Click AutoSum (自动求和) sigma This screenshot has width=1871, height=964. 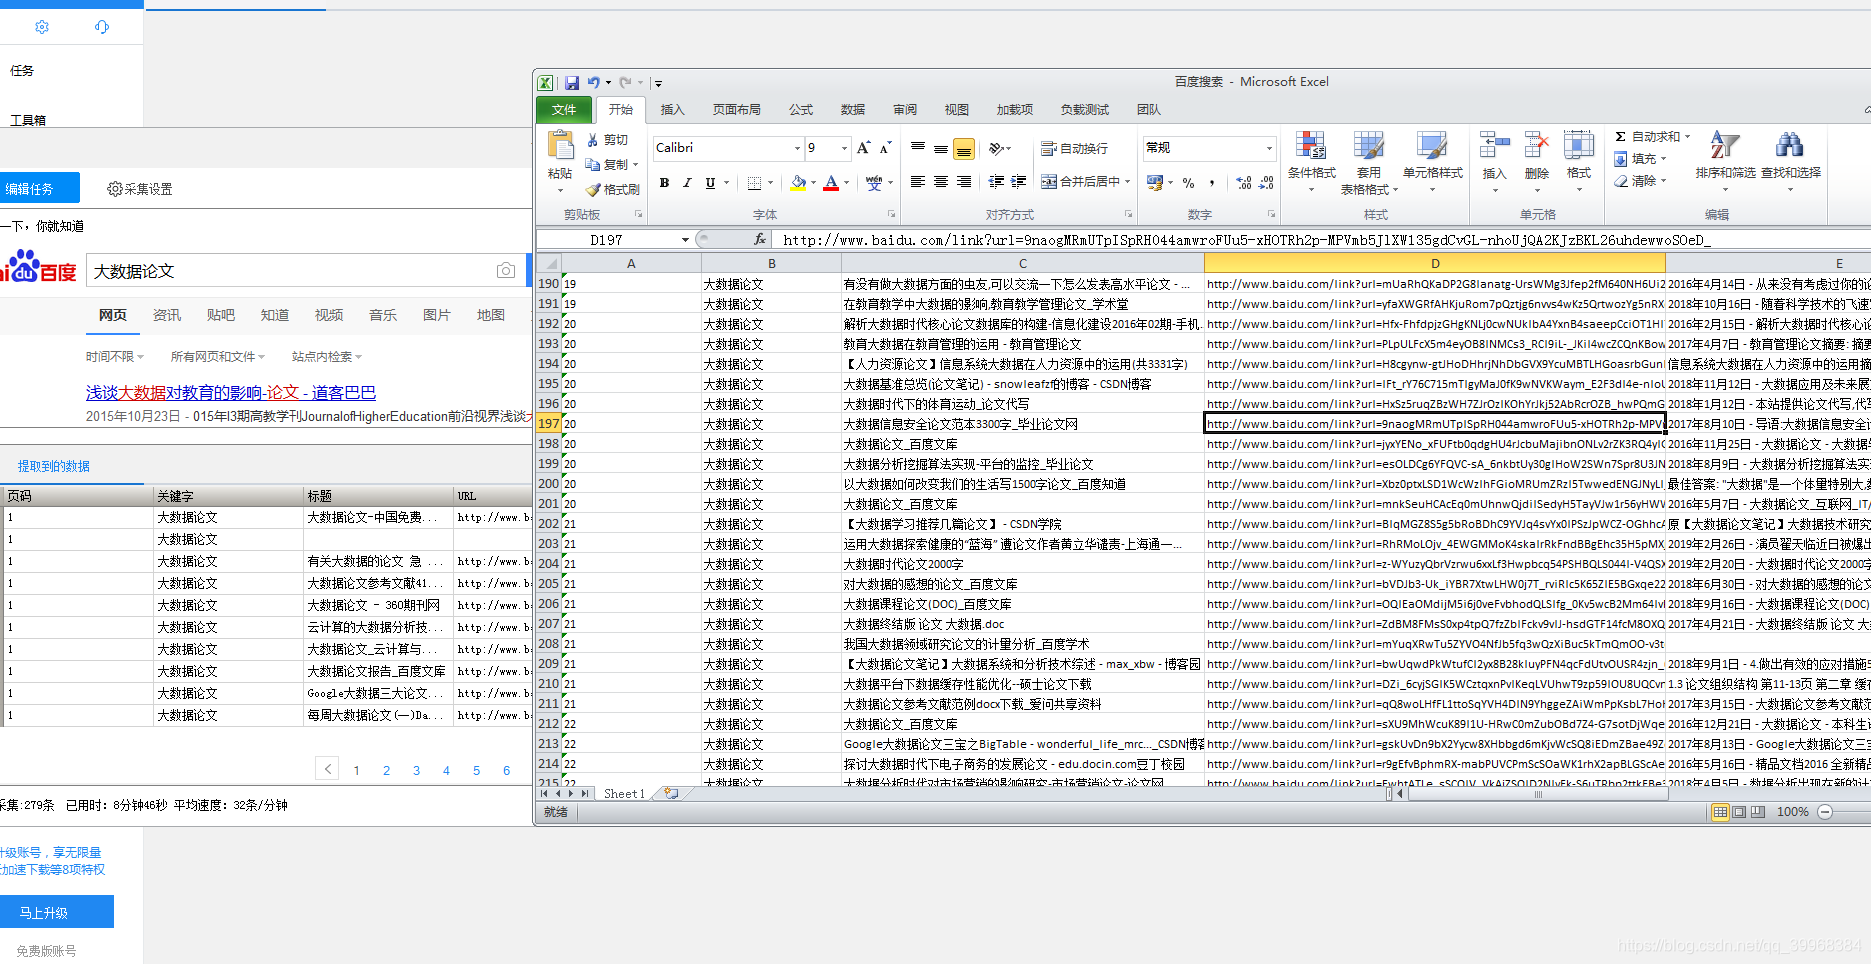(x=1652, y=137)
